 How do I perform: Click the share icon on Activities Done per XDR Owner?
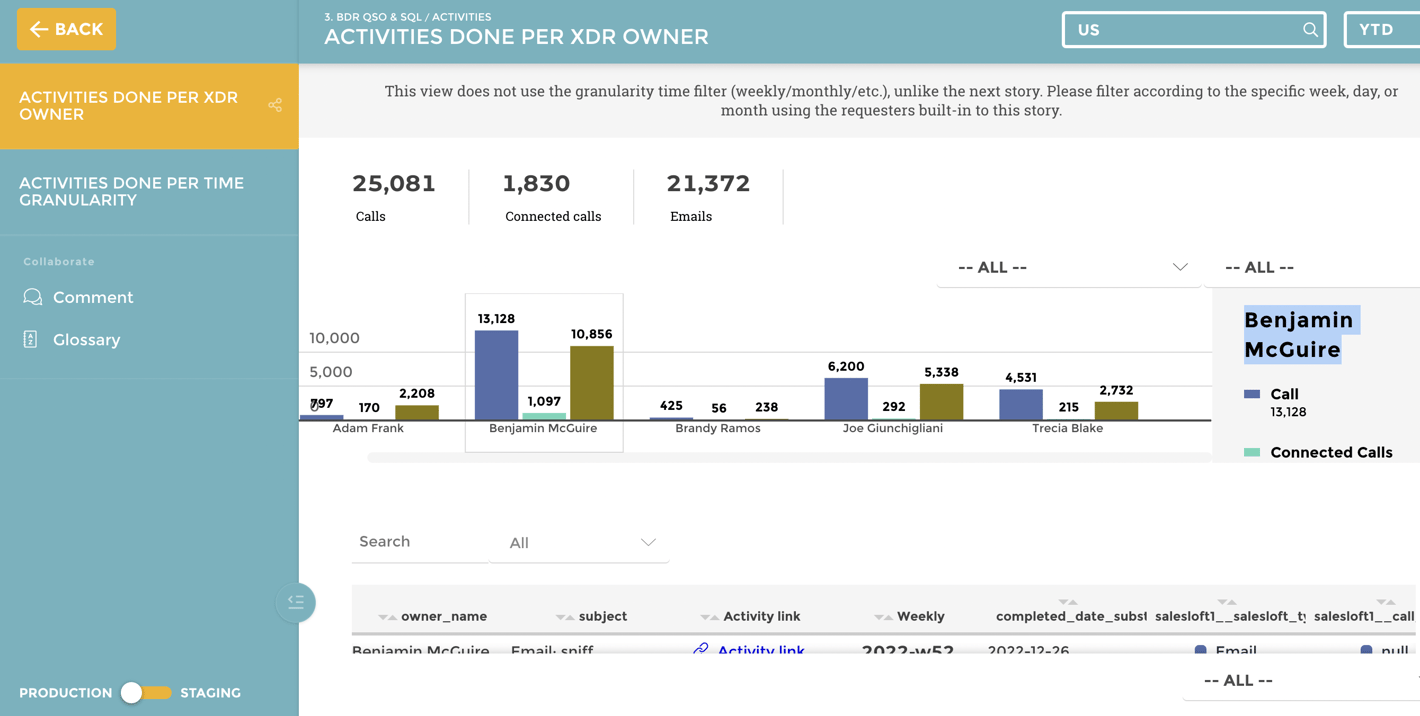[274, 104]
